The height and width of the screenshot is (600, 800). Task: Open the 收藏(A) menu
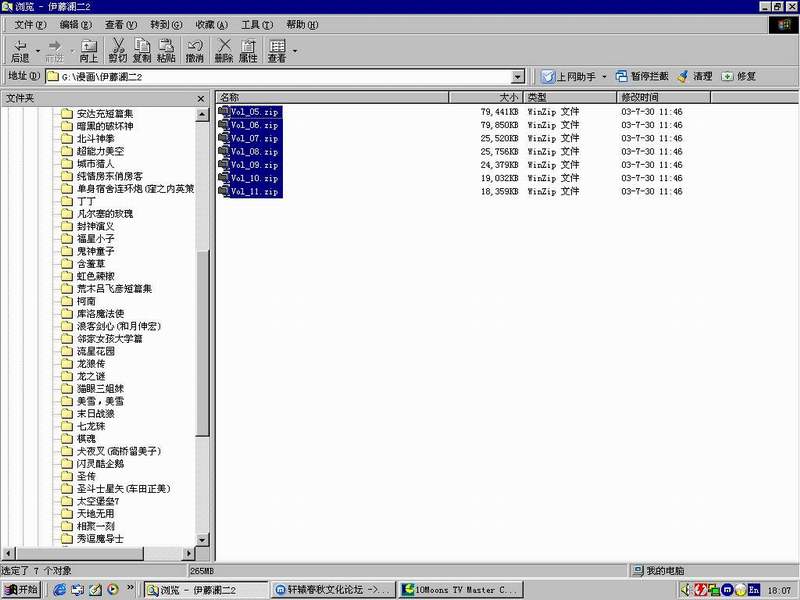click(x=212, y=24)
